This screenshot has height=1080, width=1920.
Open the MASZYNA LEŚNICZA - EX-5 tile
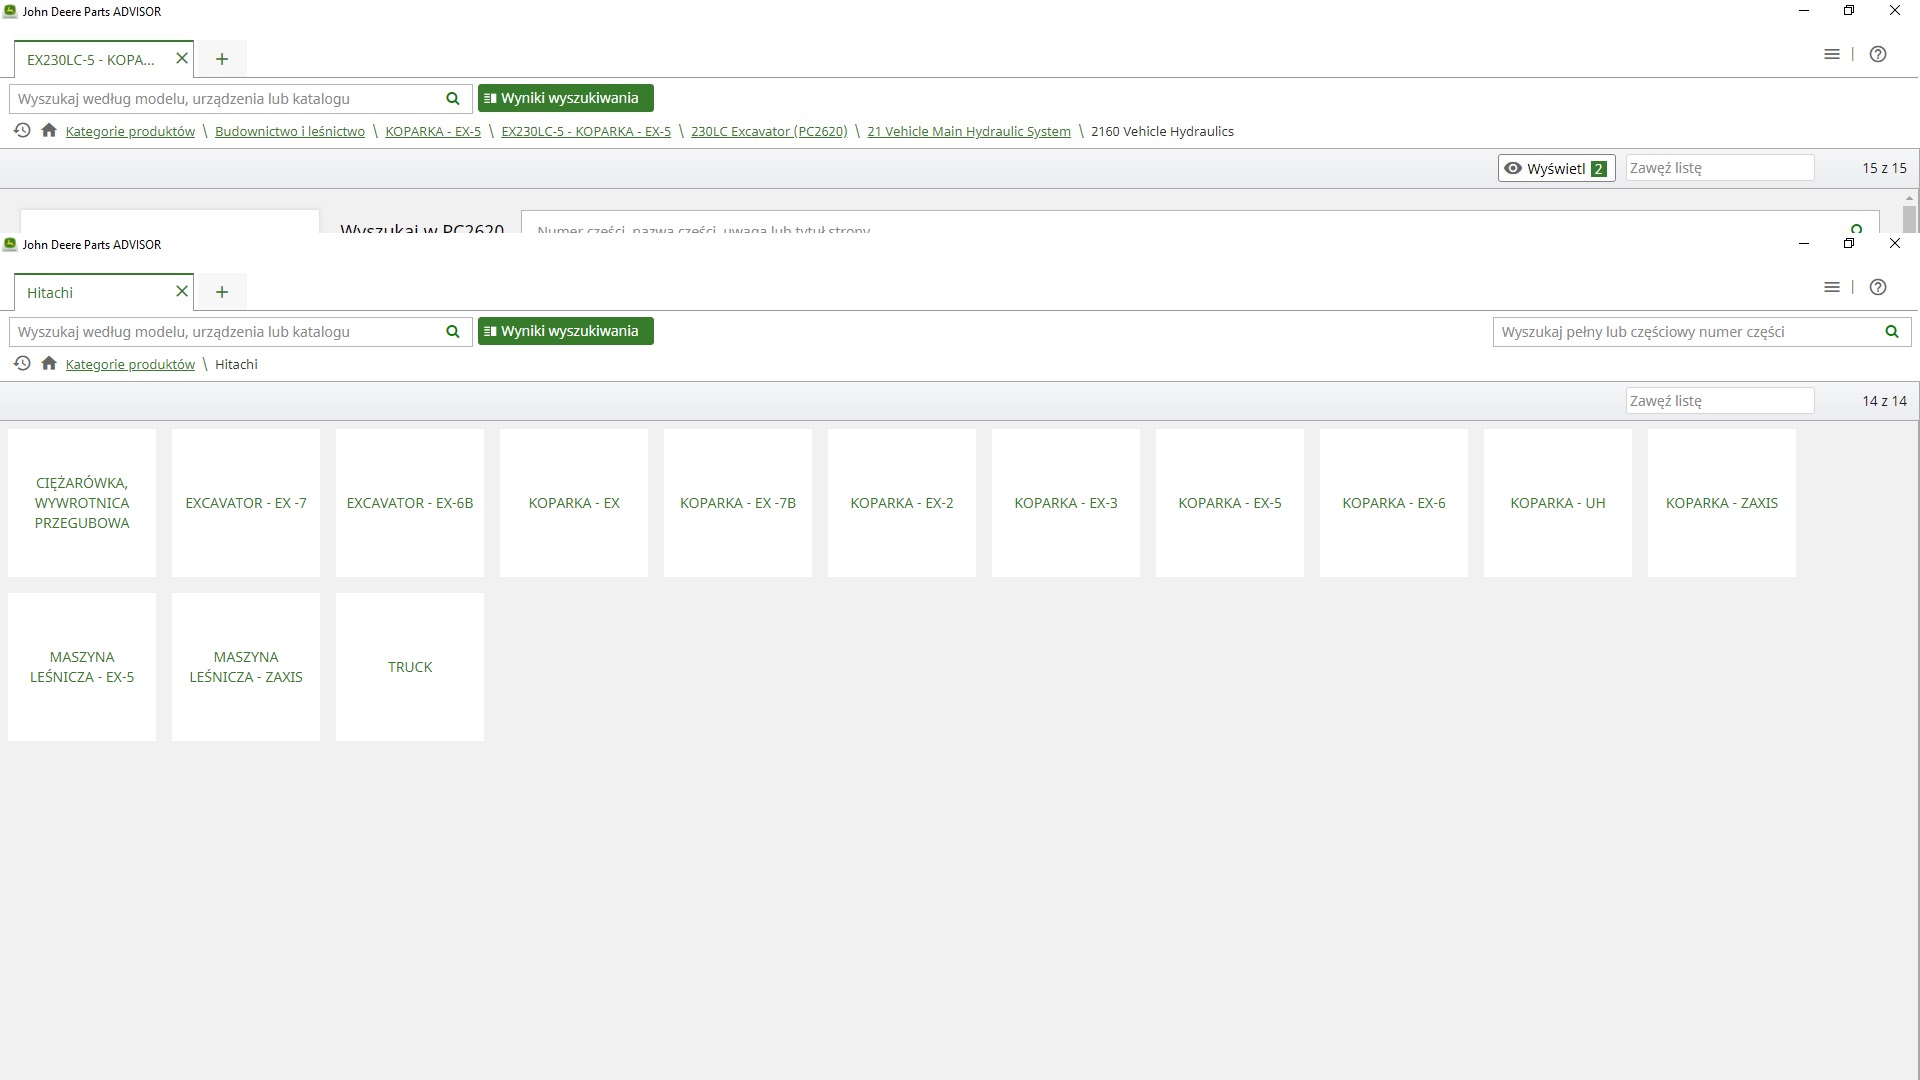82,667
